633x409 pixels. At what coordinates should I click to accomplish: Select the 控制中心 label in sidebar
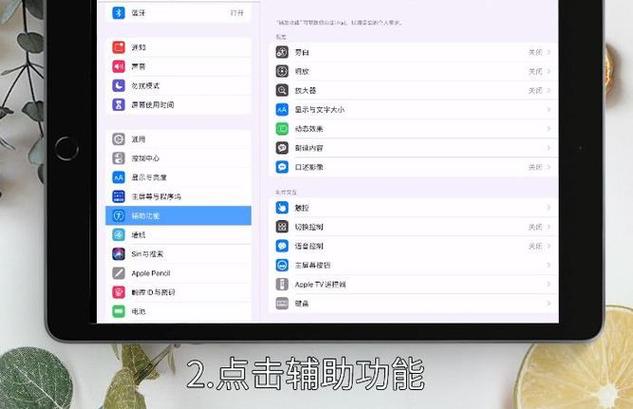point(145,158)
